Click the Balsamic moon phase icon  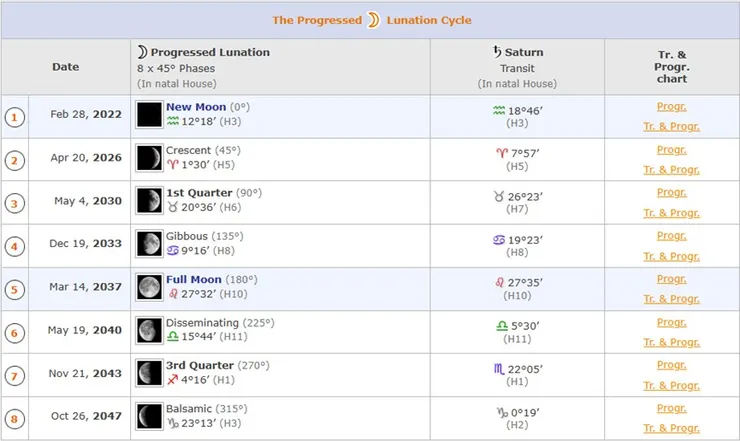tap(149, 416)
